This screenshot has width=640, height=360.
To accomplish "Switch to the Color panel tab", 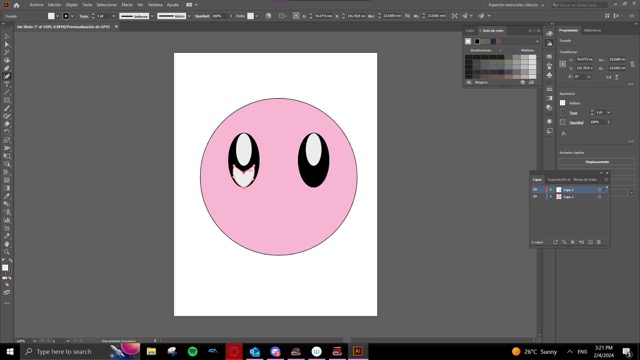I will tap(470, 31).
